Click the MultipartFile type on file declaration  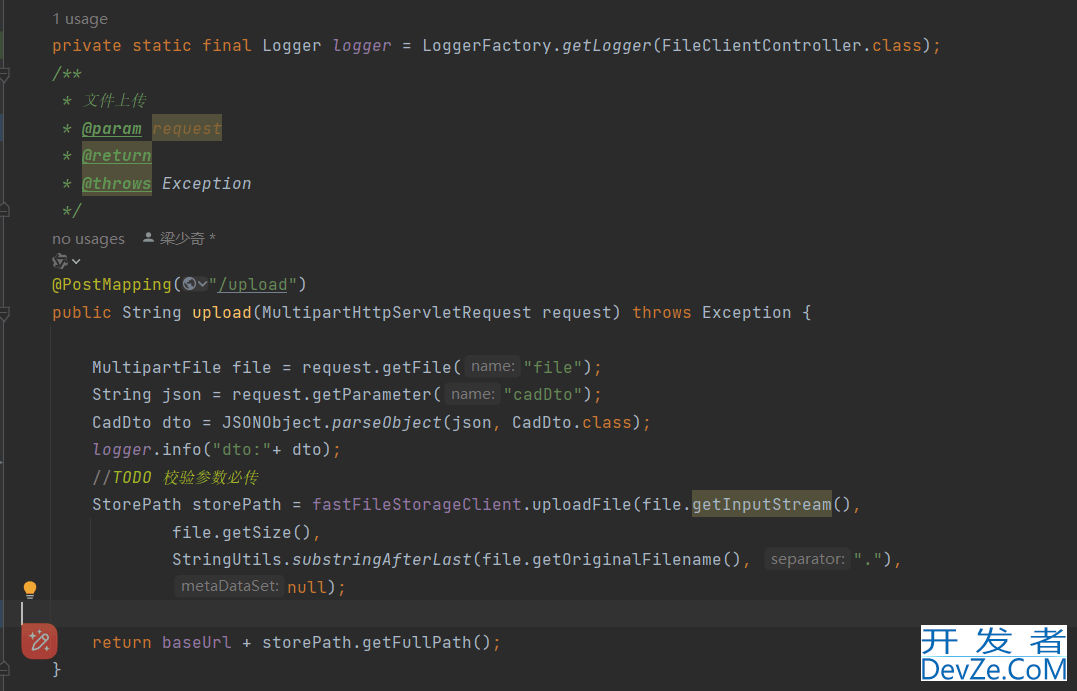tap(157, 367)
